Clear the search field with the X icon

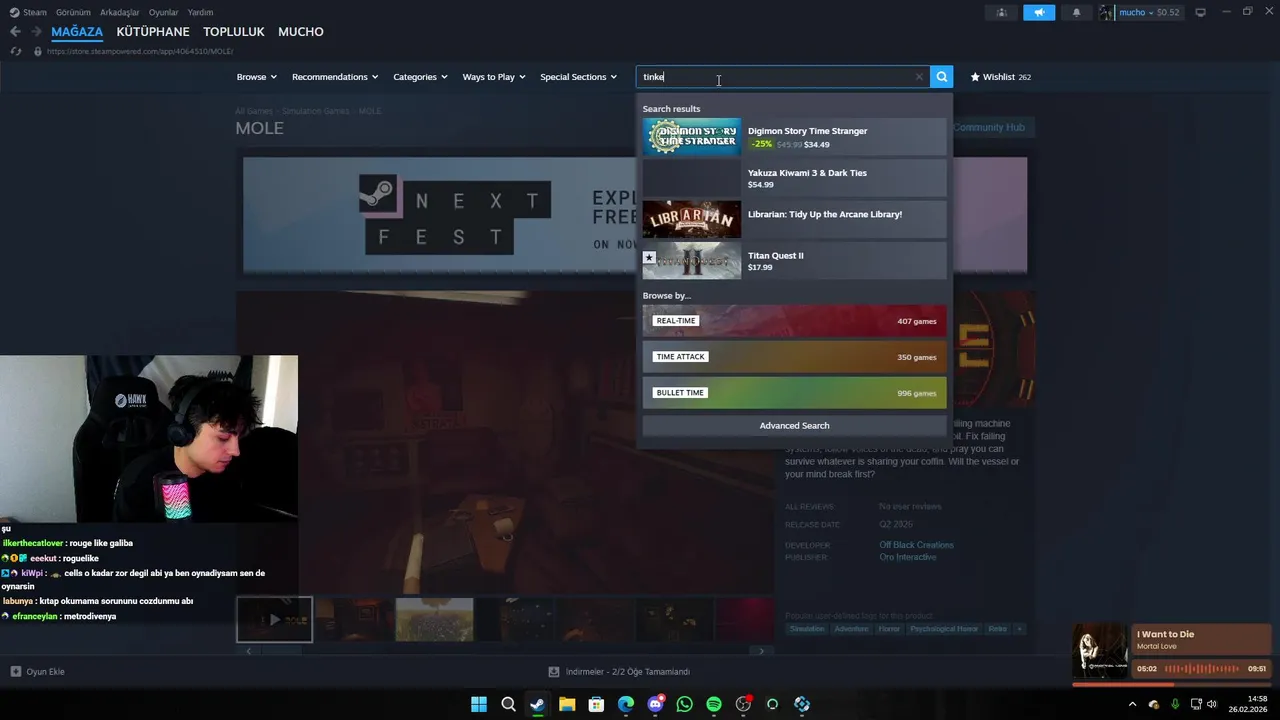tap(919, 77)
